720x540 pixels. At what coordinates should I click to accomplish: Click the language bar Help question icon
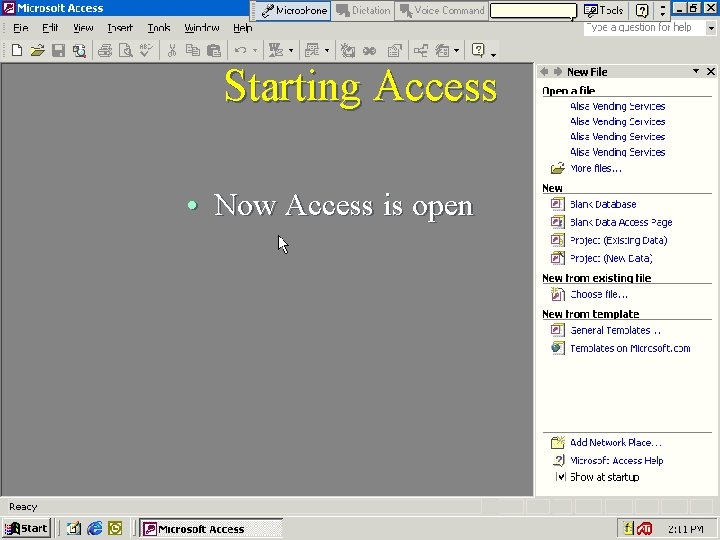642,11
